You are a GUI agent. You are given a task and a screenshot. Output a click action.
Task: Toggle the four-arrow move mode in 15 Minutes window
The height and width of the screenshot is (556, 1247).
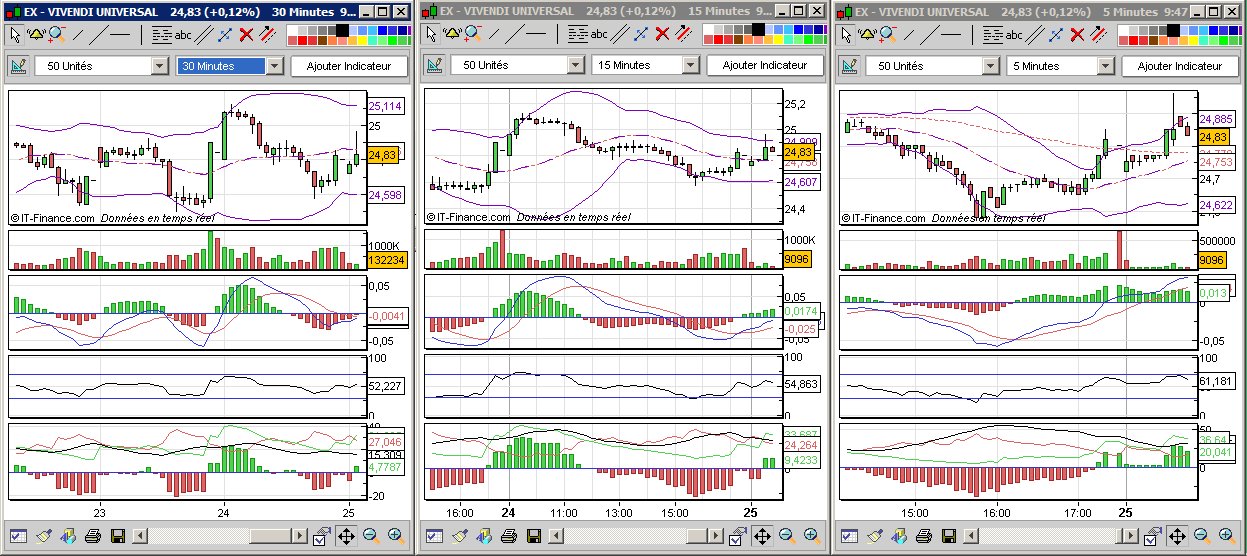click(x=761, y=536)
